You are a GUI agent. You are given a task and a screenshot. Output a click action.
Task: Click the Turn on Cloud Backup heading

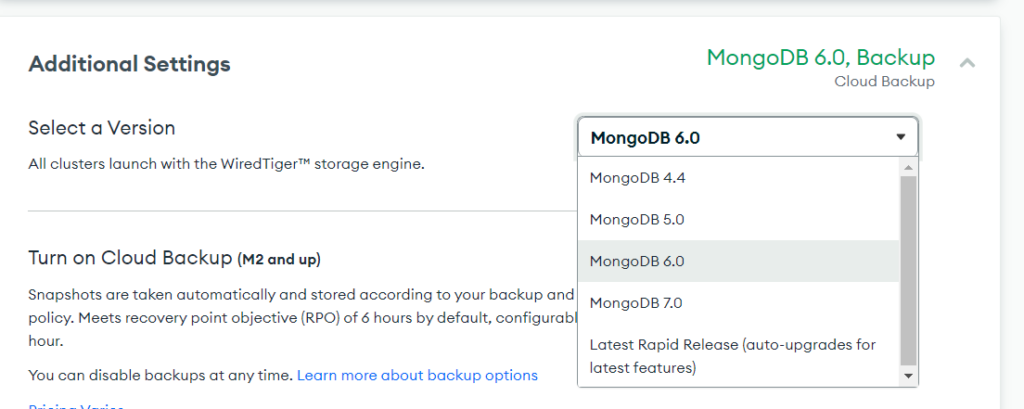[x=174, y=259]
